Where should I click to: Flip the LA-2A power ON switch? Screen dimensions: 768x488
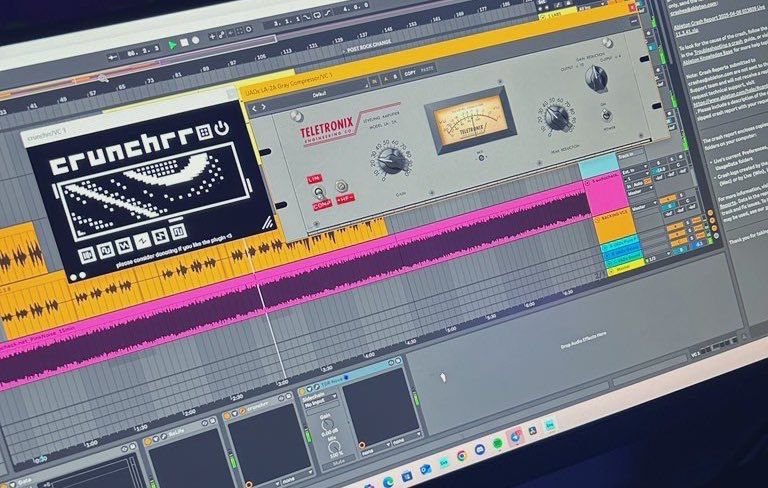(x=607, y=115)
